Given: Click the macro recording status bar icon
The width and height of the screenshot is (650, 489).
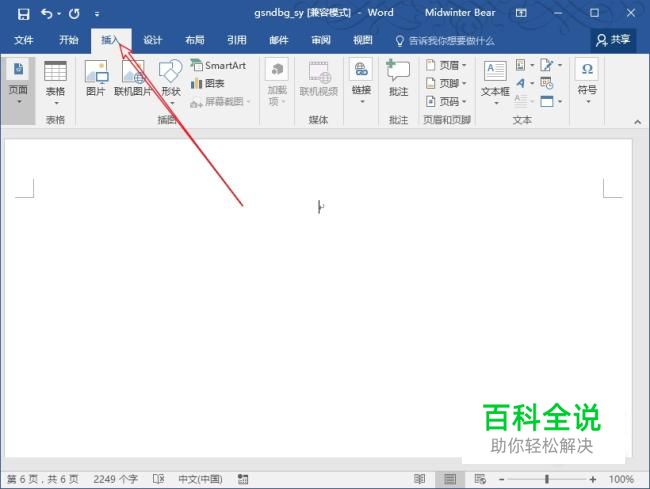Looking at the screenshot, I should (243, 479).
